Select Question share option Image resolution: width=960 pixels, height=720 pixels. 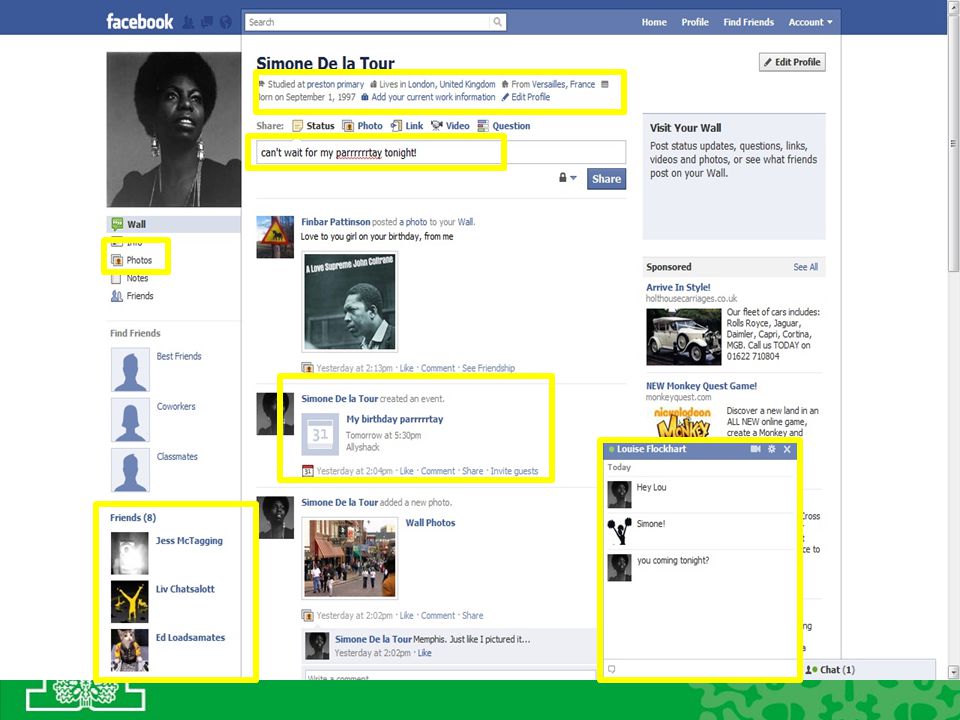[504, 126]
